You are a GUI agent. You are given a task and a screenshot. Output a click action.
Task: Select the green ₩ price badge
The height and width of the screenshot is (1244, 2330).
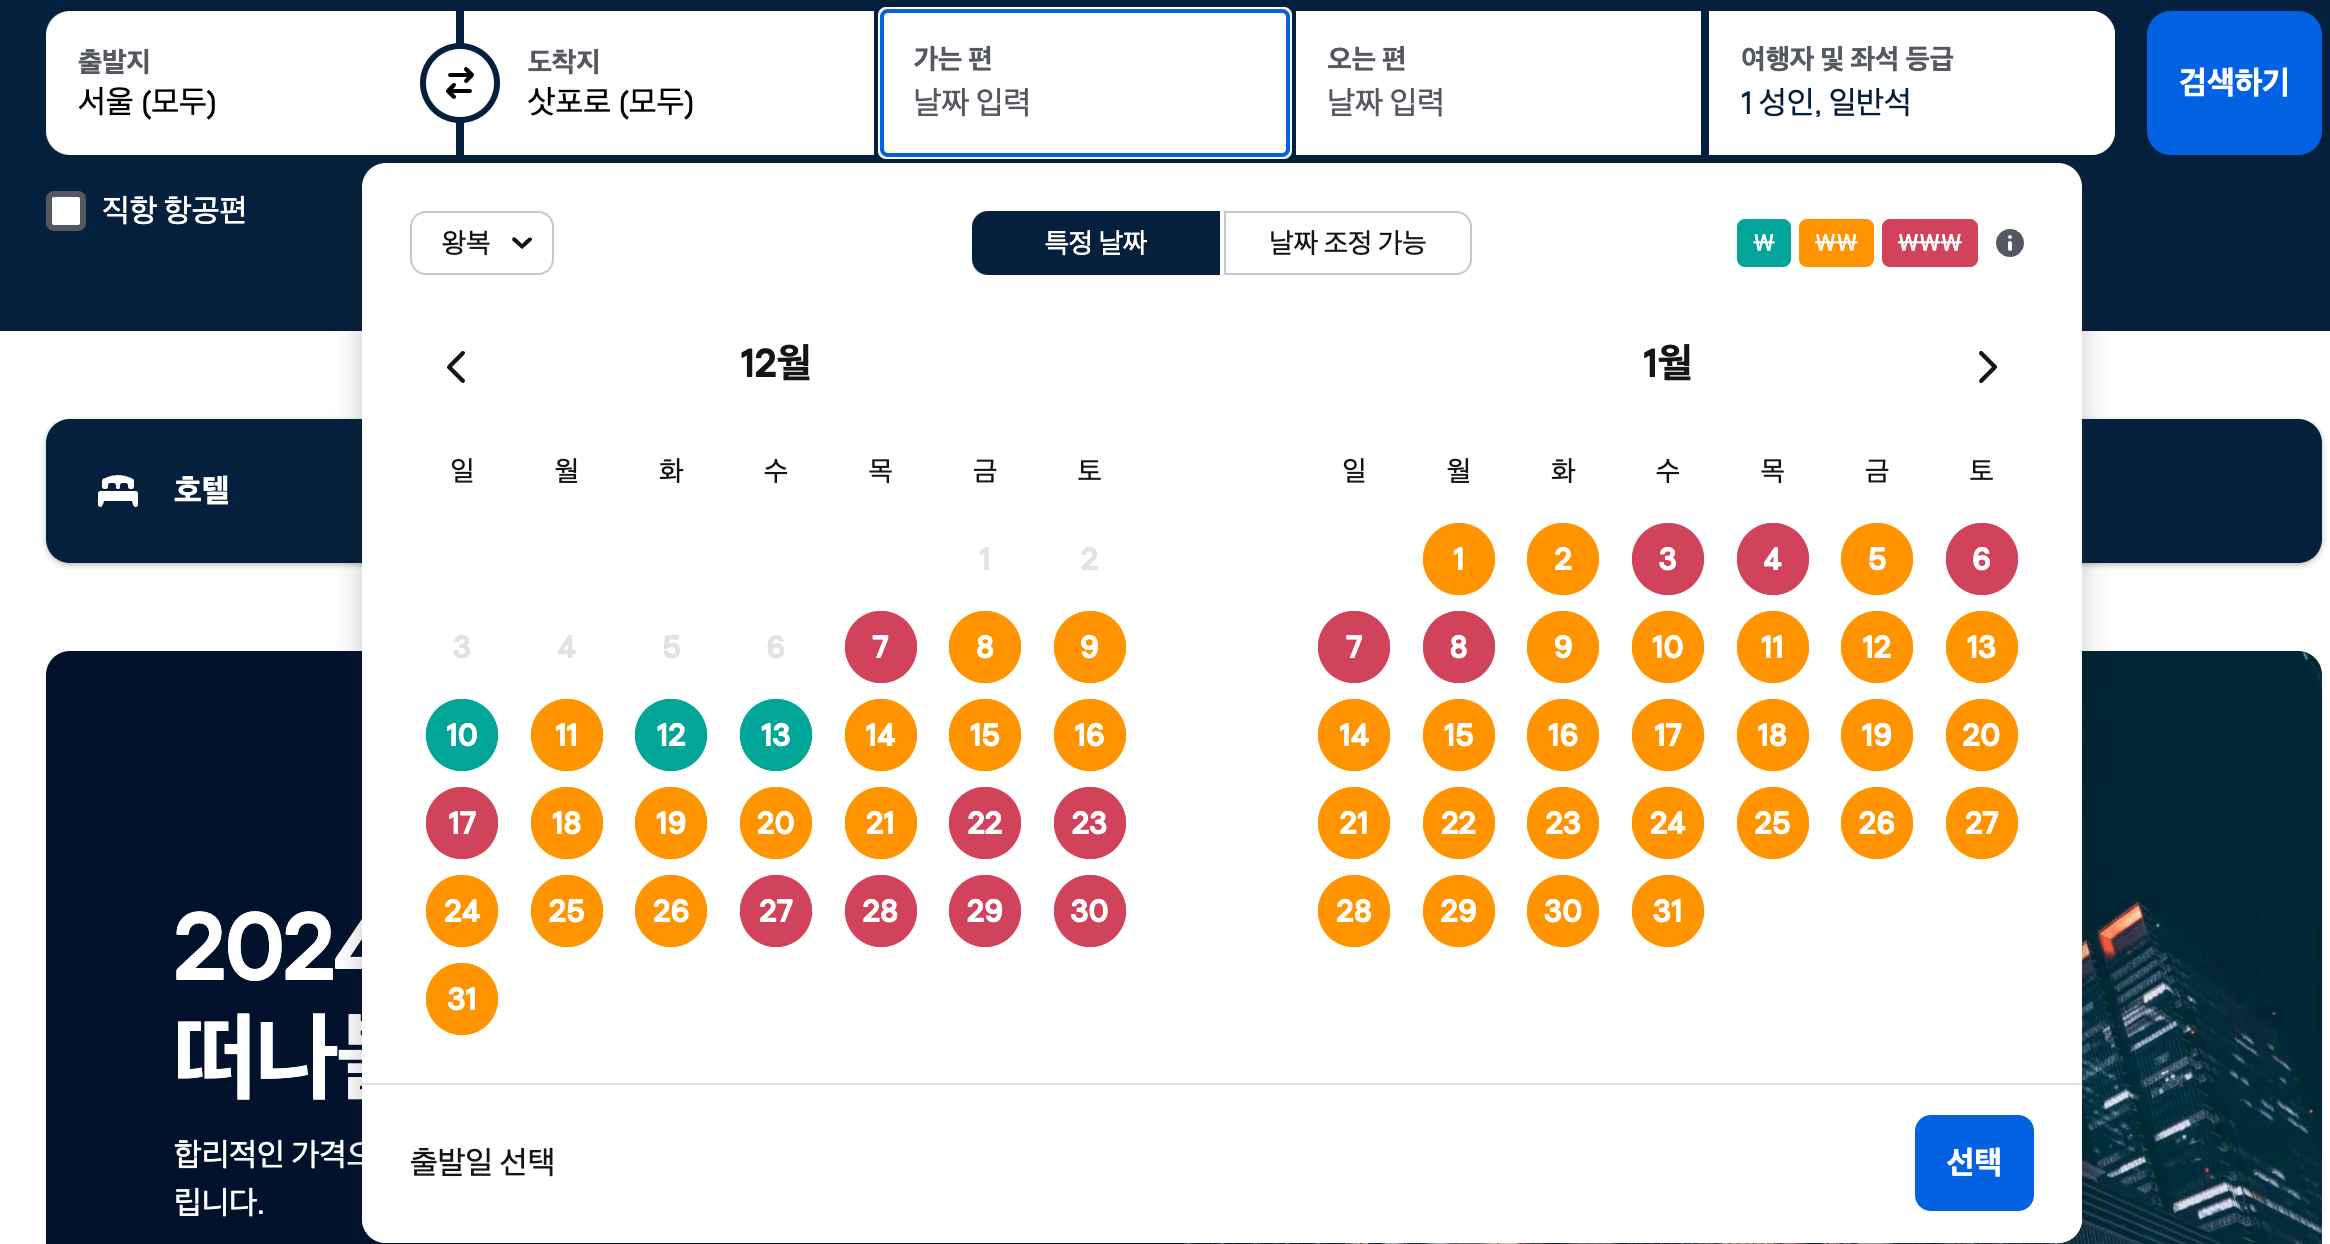pyautogui.click(x=1763, y=242)
